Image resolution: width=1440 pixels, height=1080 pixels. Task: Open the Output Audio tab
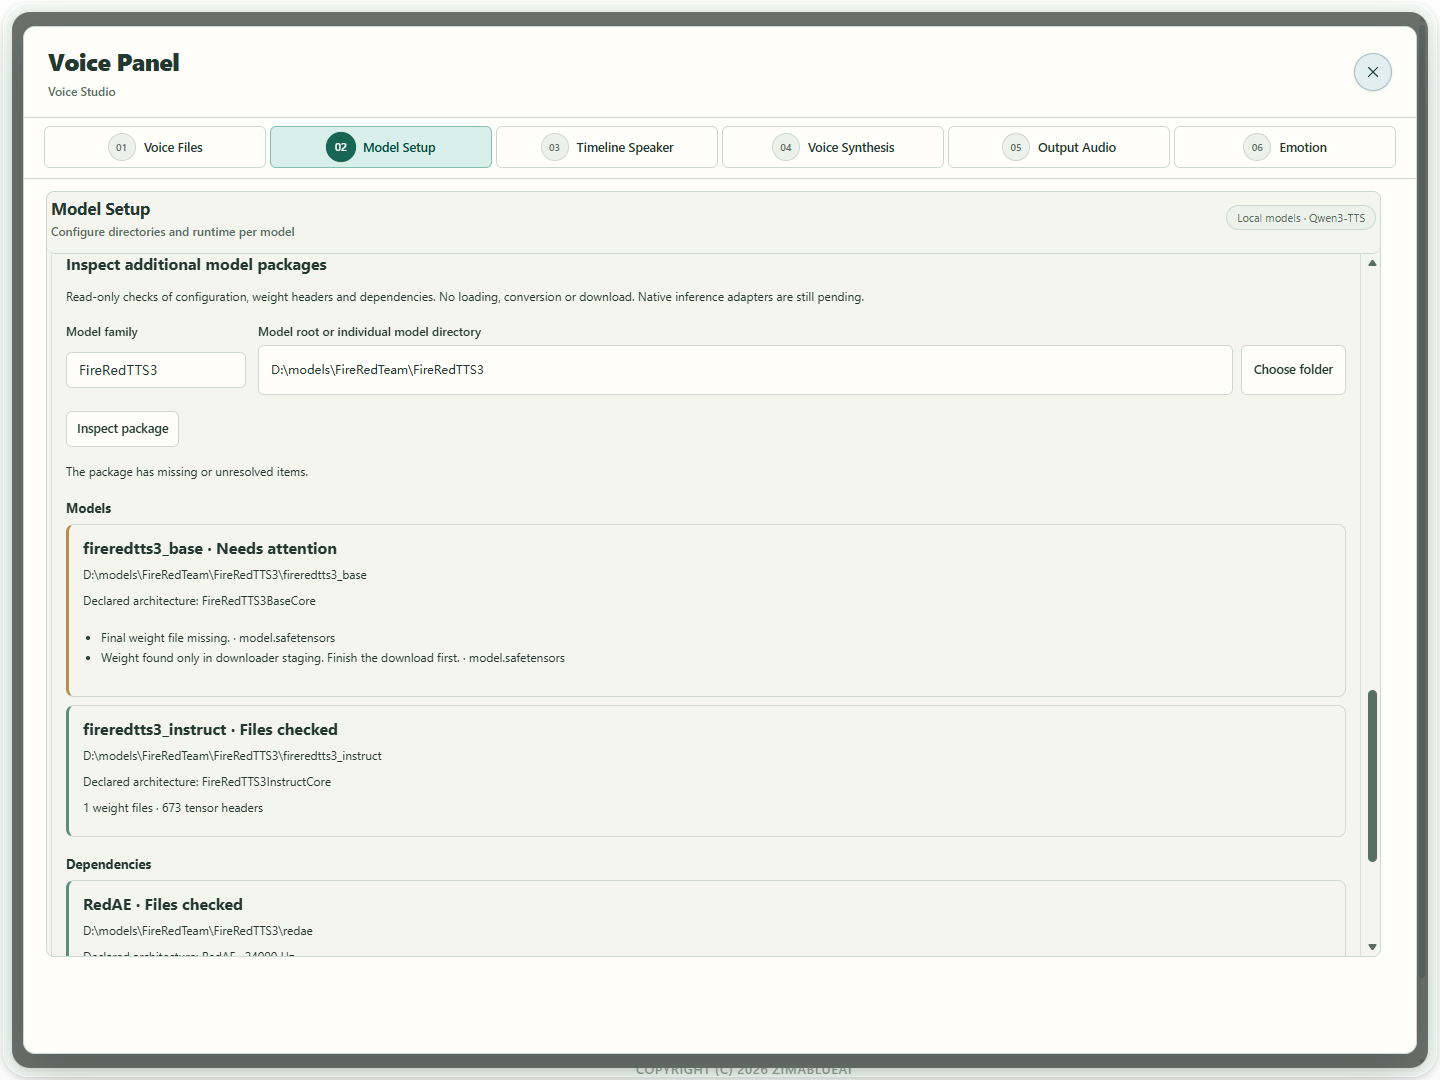[x=1059, y=147]
